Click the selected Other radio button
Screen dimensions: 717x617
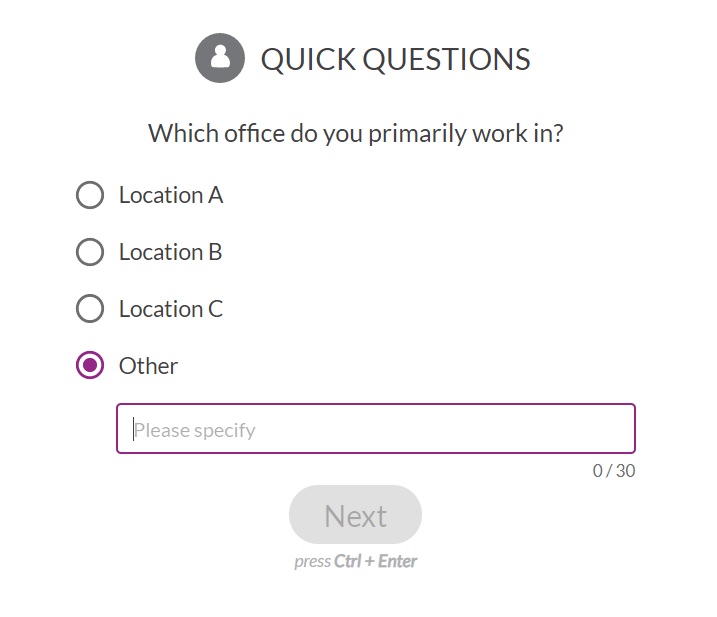click(90, 365)
